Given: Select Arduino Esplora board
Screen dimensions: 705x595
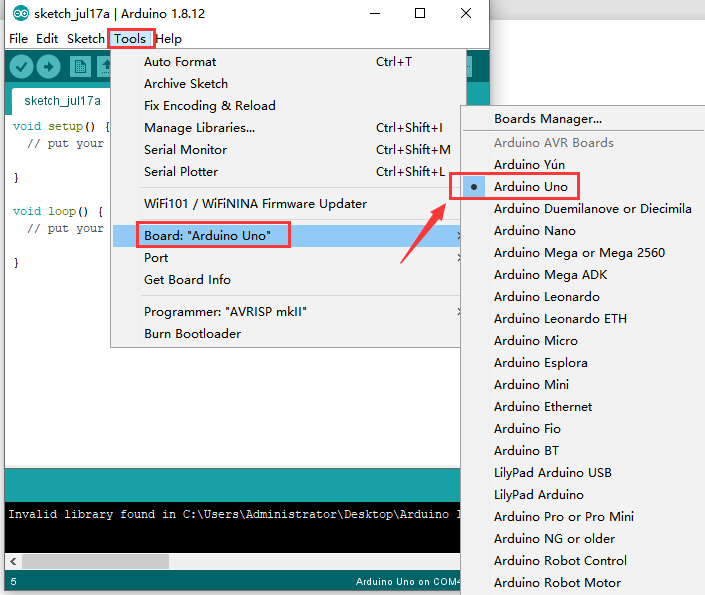Looking at the screenshot, I should (584, 363).
